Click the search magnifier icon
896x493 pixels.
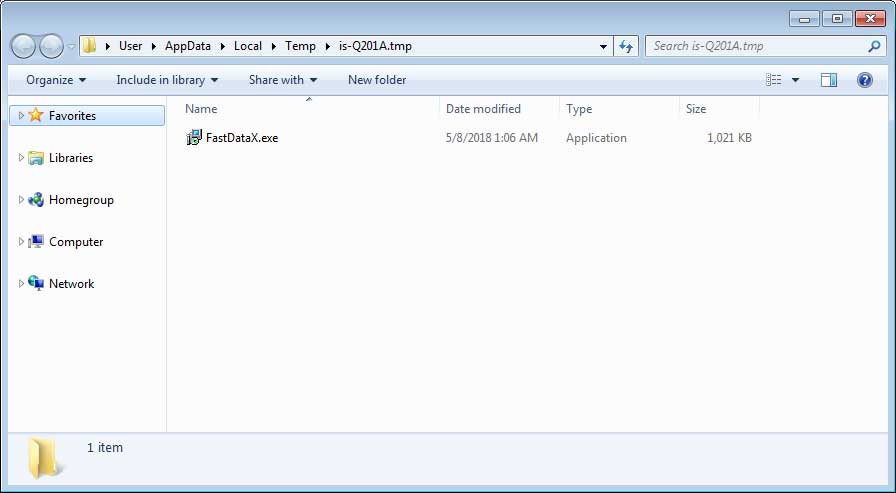(x=874, y=46)
